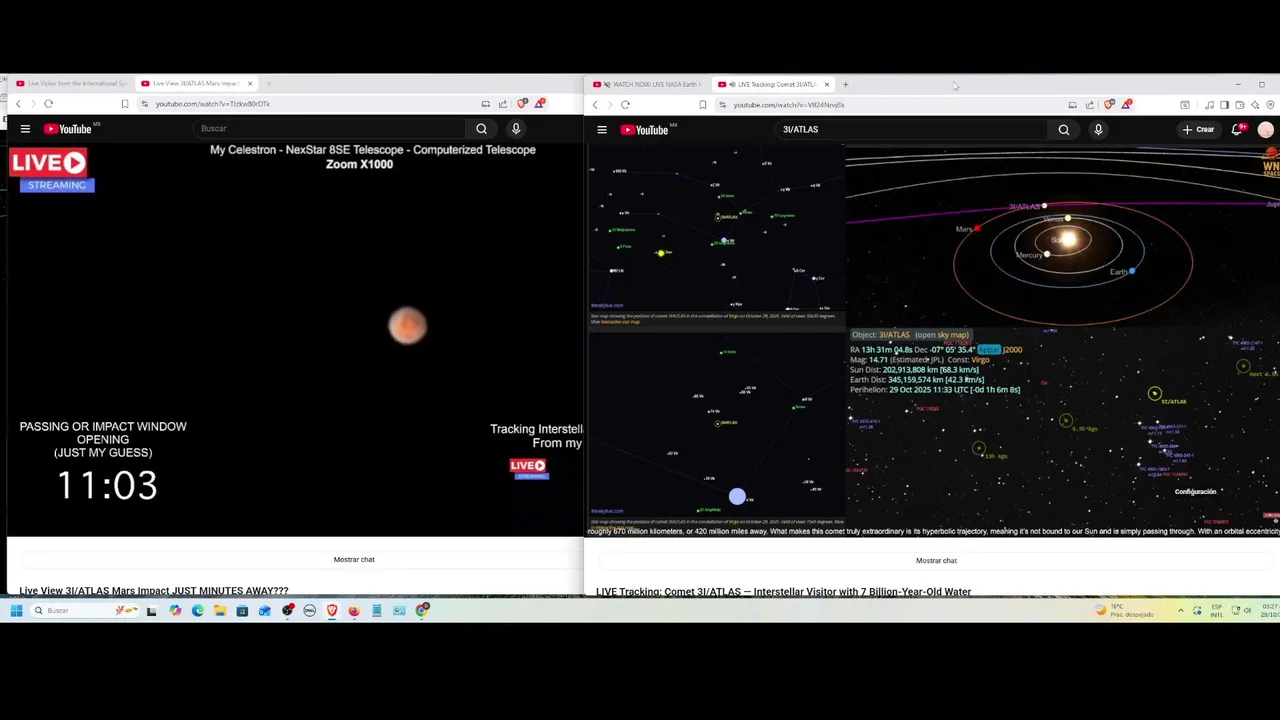1280x720 pixels.
Task: Click share icon in right address bar
Action: [x=1090, y=104]
